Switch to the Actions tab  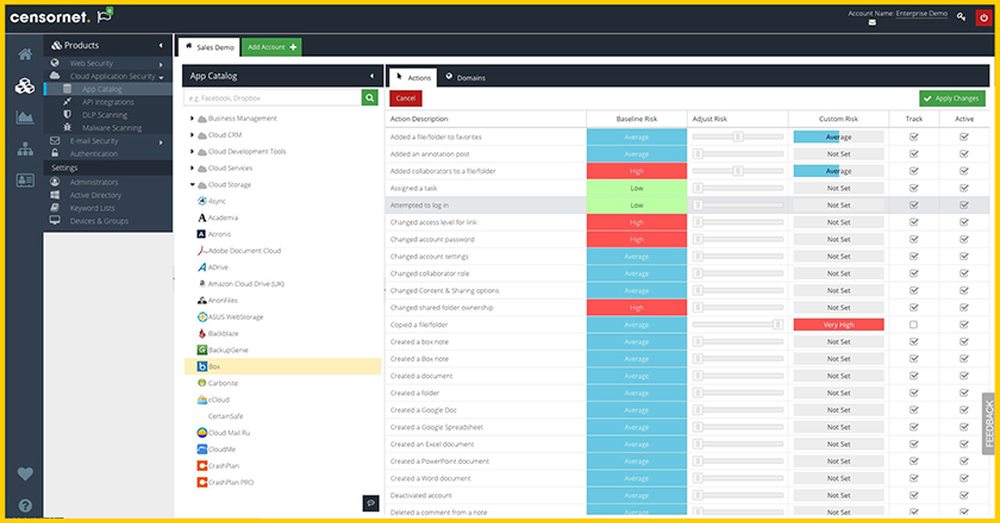point(413,77)
